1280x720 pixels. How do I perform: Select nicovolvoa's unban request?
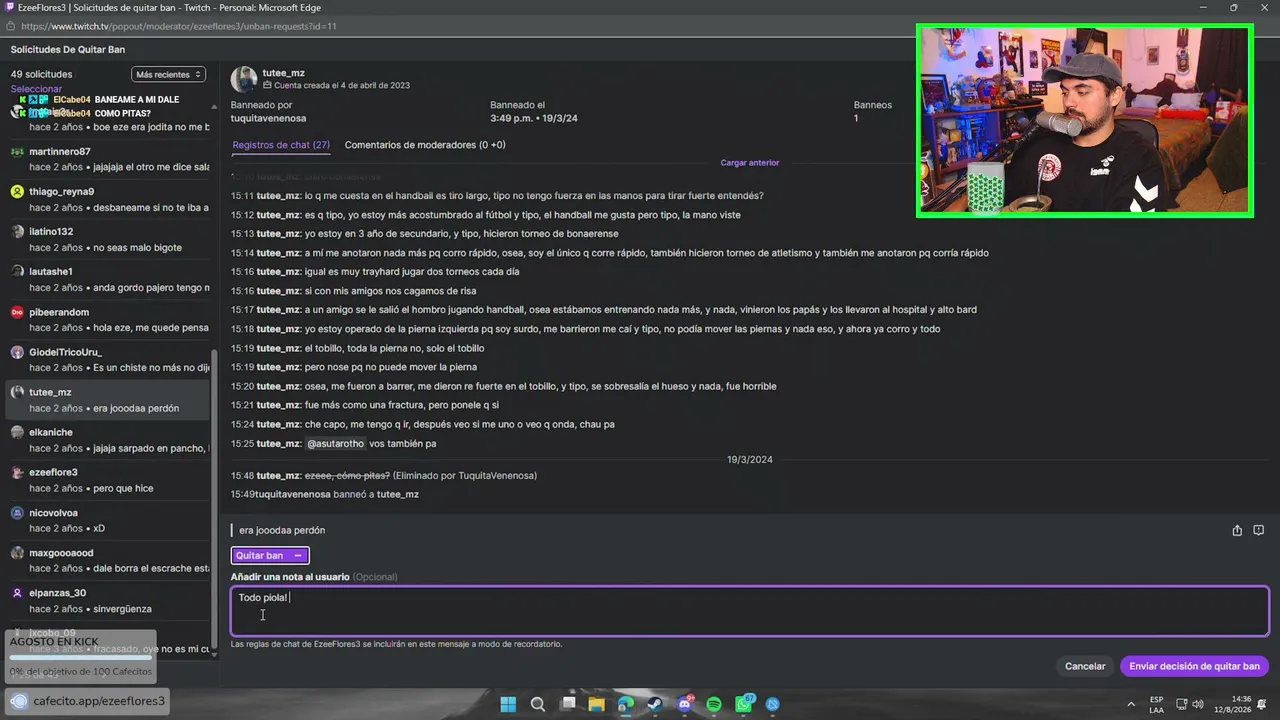coord(108,520)
